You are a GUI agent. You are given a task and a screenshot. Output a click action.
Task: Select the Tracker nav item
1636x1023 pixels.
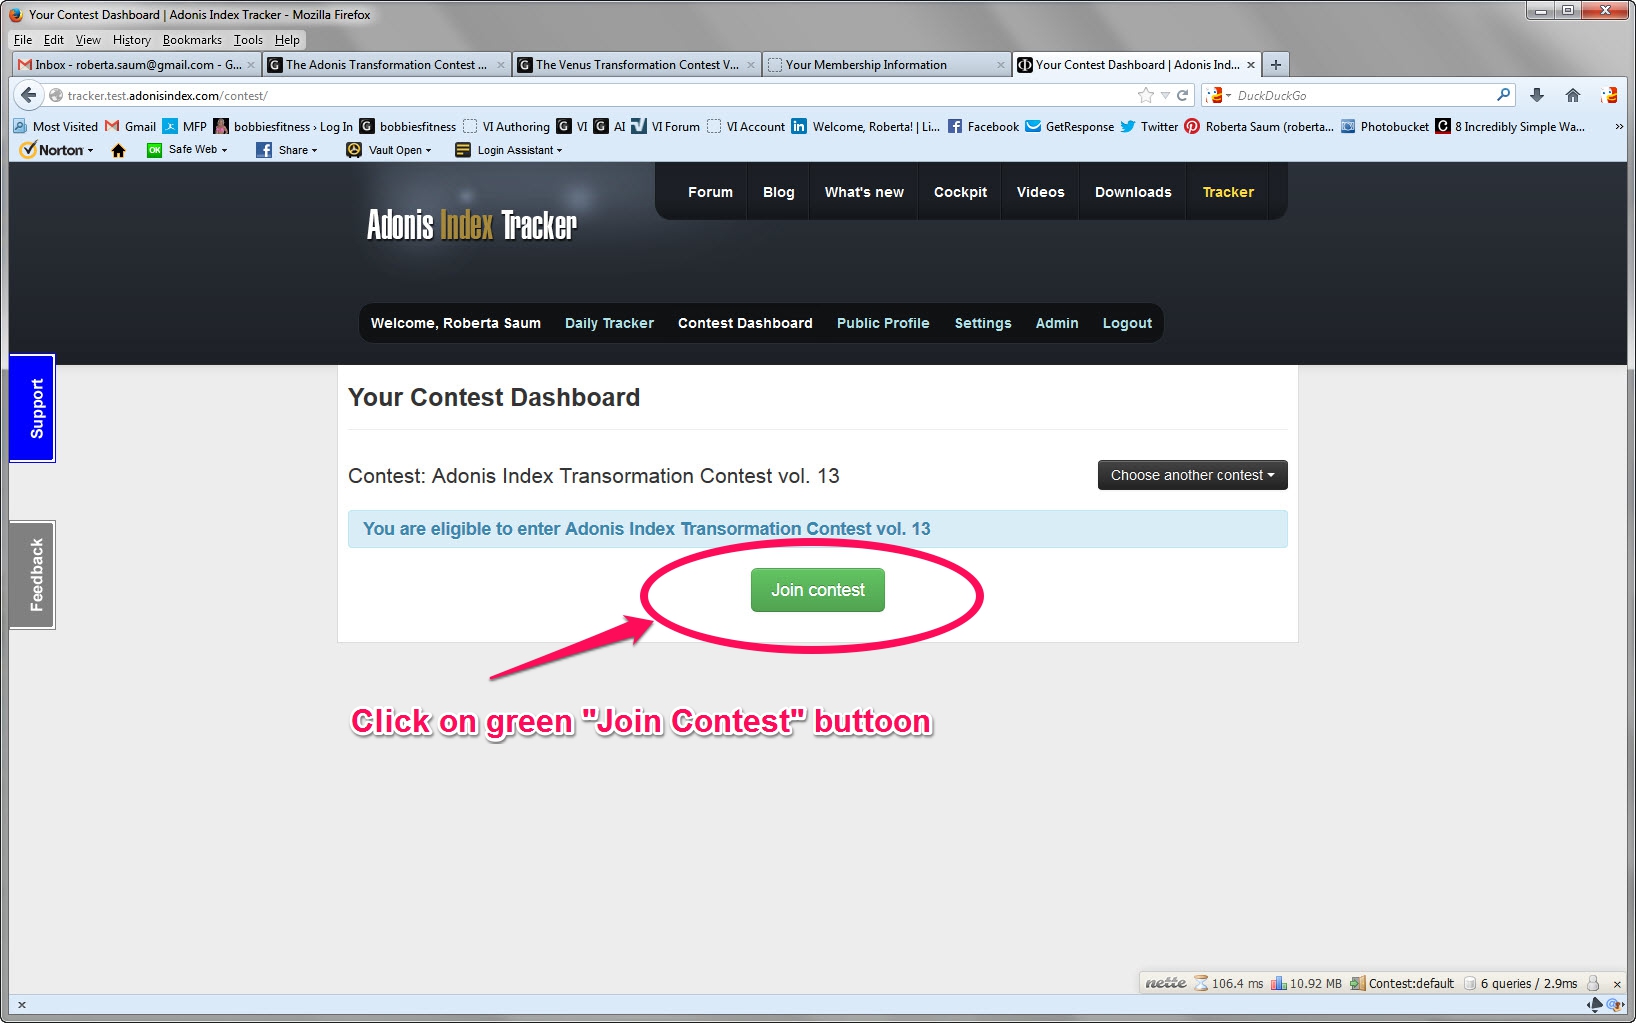[x=1228, y=192]
